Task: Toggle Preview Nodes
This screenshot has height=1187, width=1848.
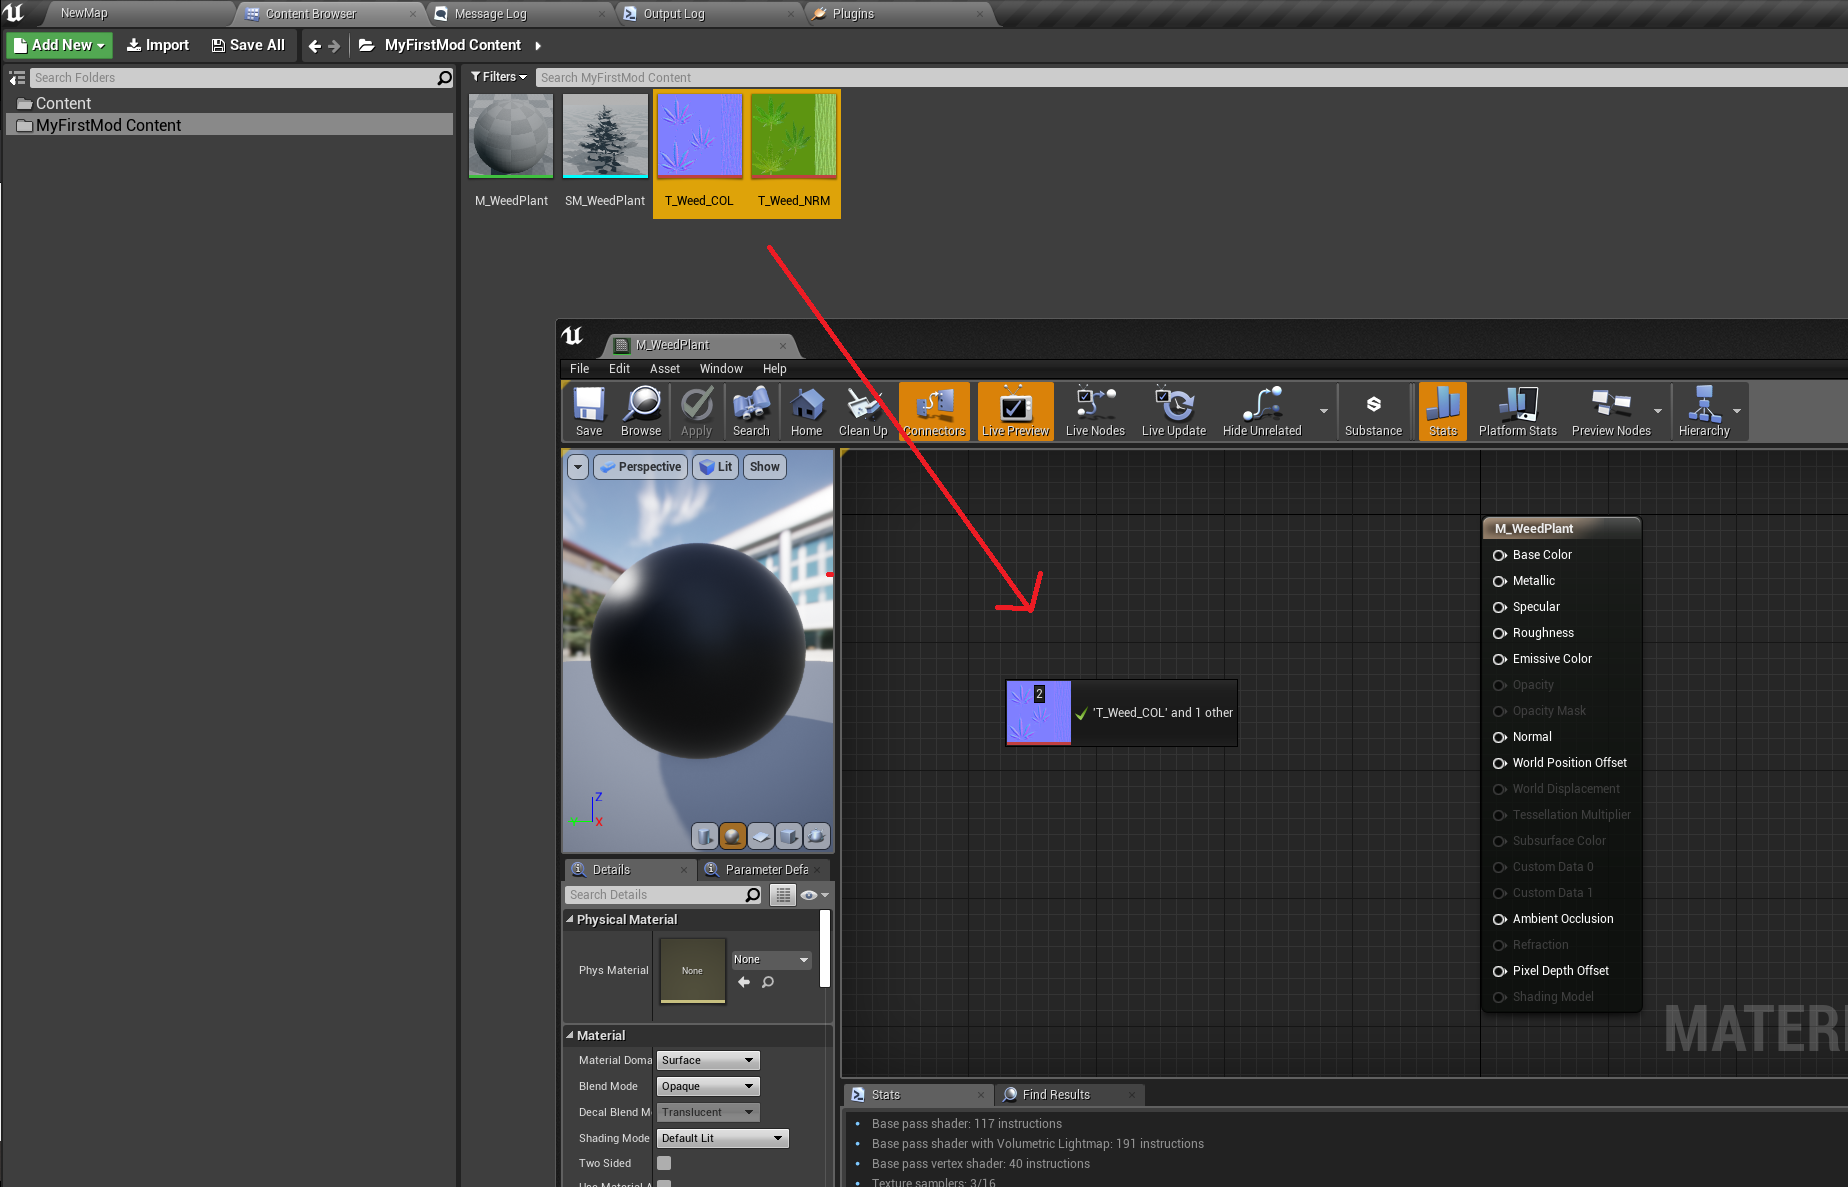Action: pos(1611,411)
